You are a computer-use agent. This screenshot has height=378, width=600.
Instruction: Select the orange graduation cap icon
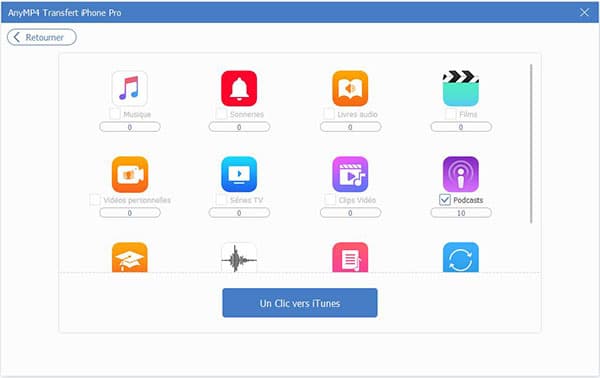[x=130, y=257]
